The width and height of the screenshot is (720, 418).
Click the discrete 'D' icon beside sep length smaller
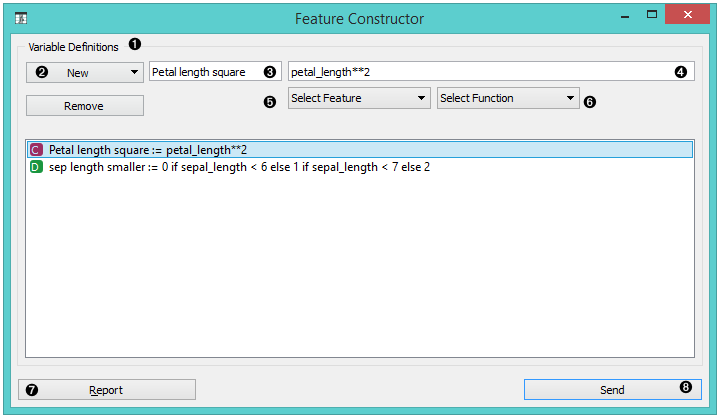click(x=36, y=167)
